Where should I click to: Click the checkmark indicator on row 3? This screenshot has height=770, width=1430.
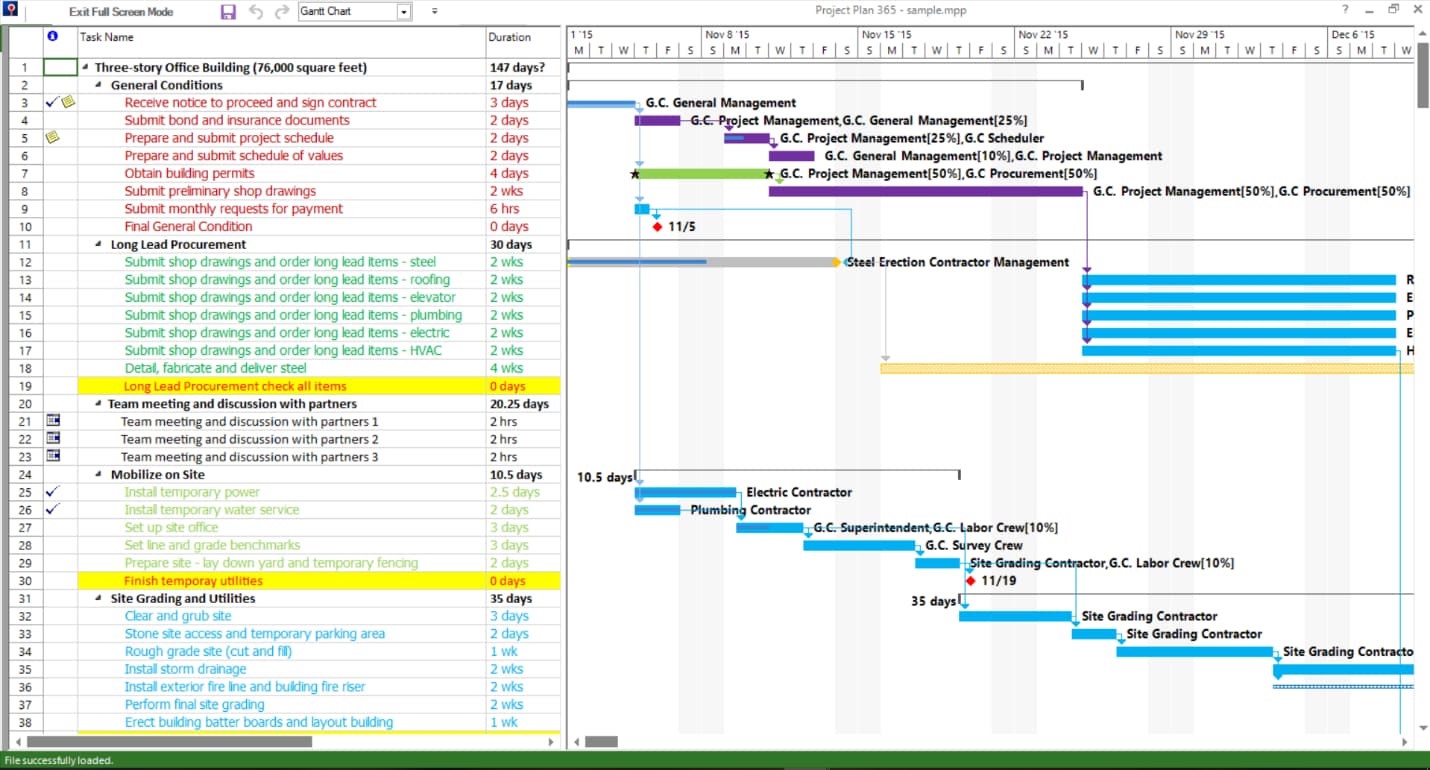coord(52,102)
